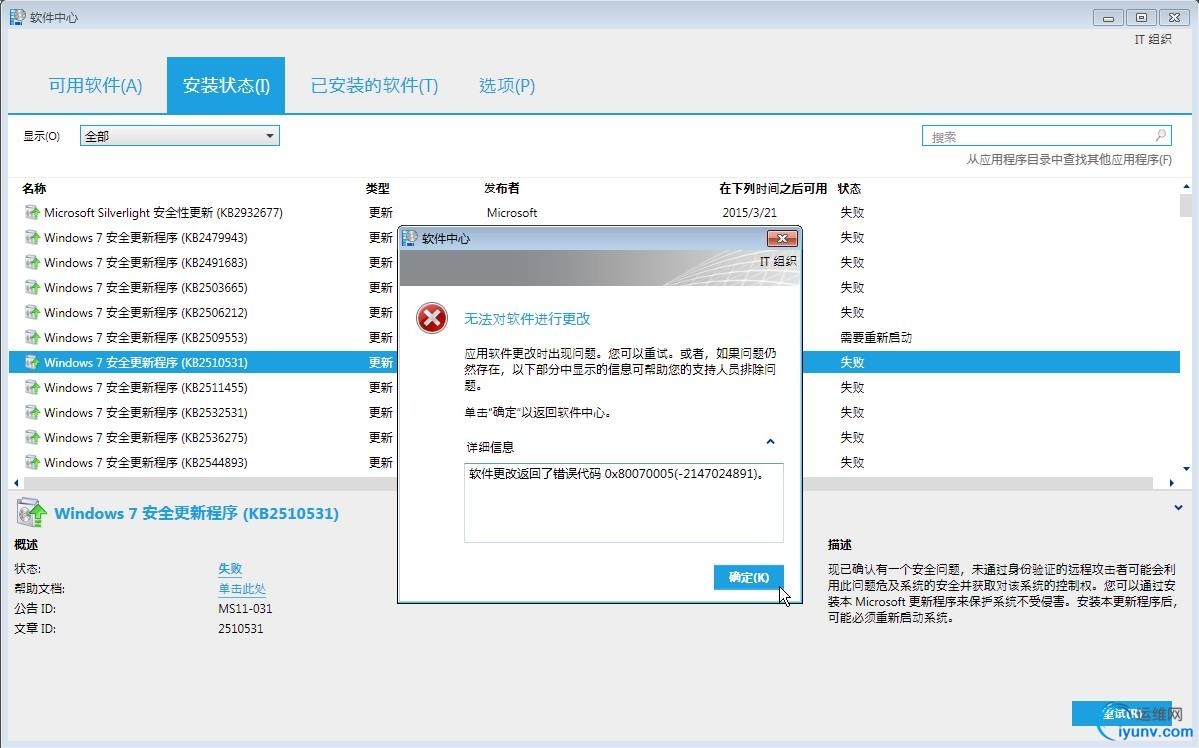Click the update icon for KB2536275
The height and width of the screenshot is (748, 1199).
(32, 437)
